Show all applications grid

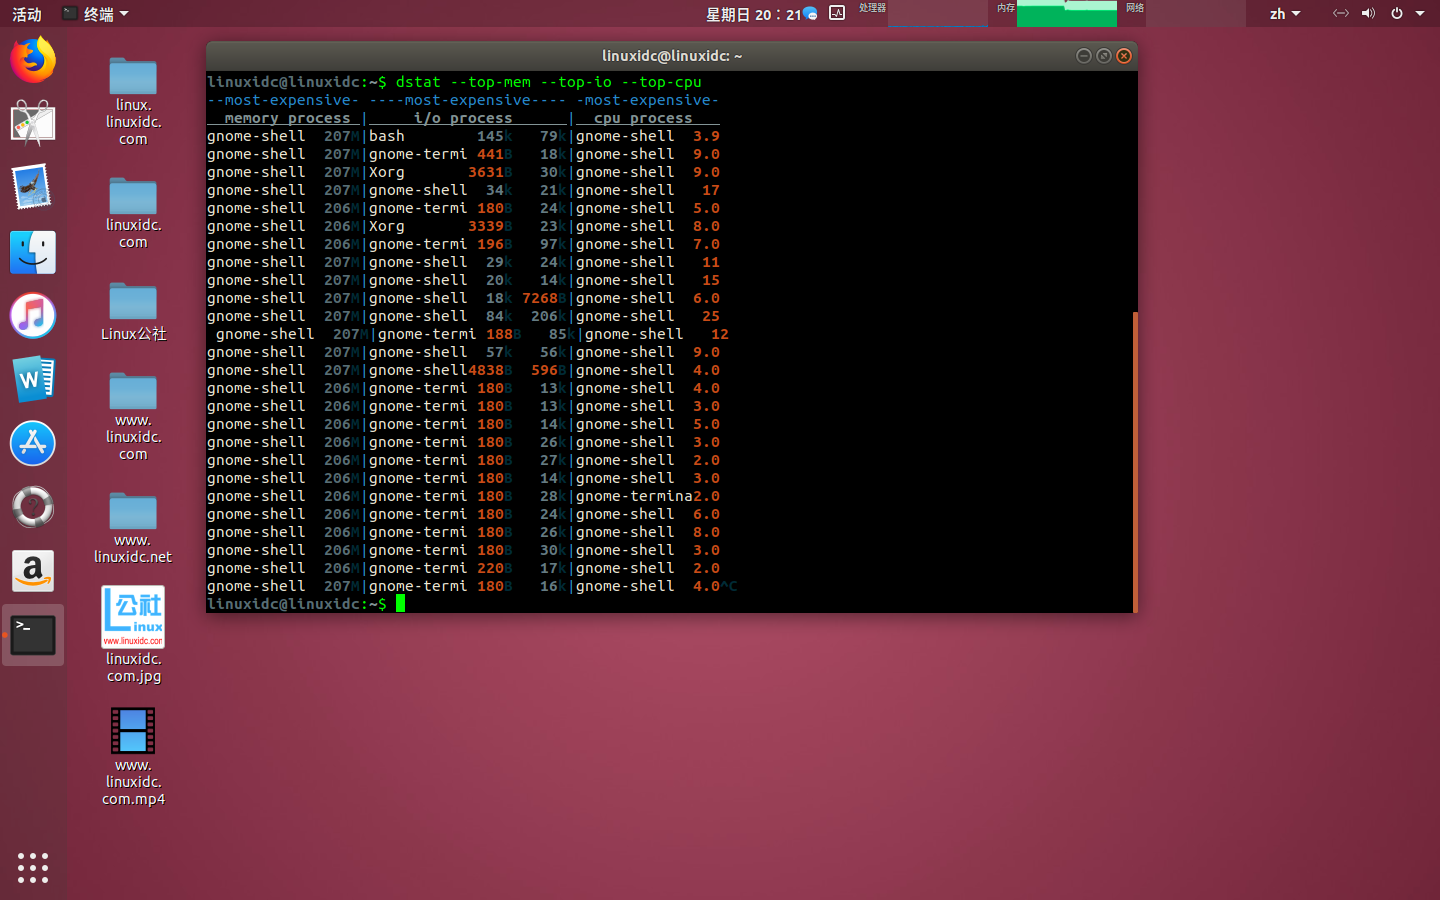(x=33, y=867)
